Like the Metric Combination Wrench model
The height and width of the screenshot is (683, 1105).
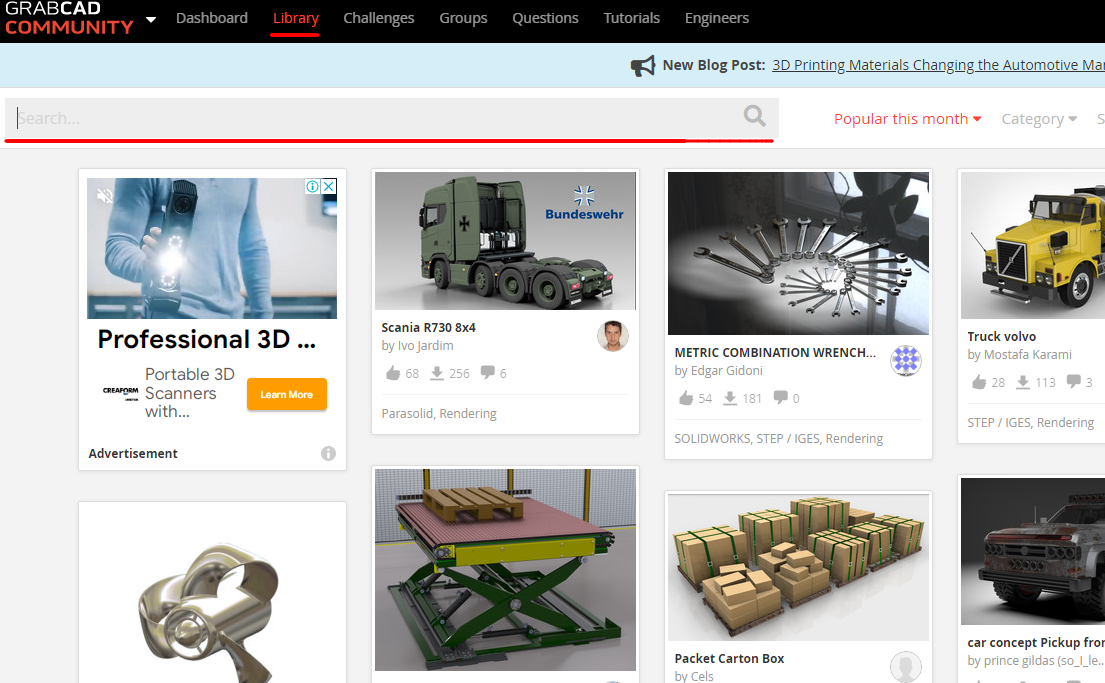click(686, 398)
